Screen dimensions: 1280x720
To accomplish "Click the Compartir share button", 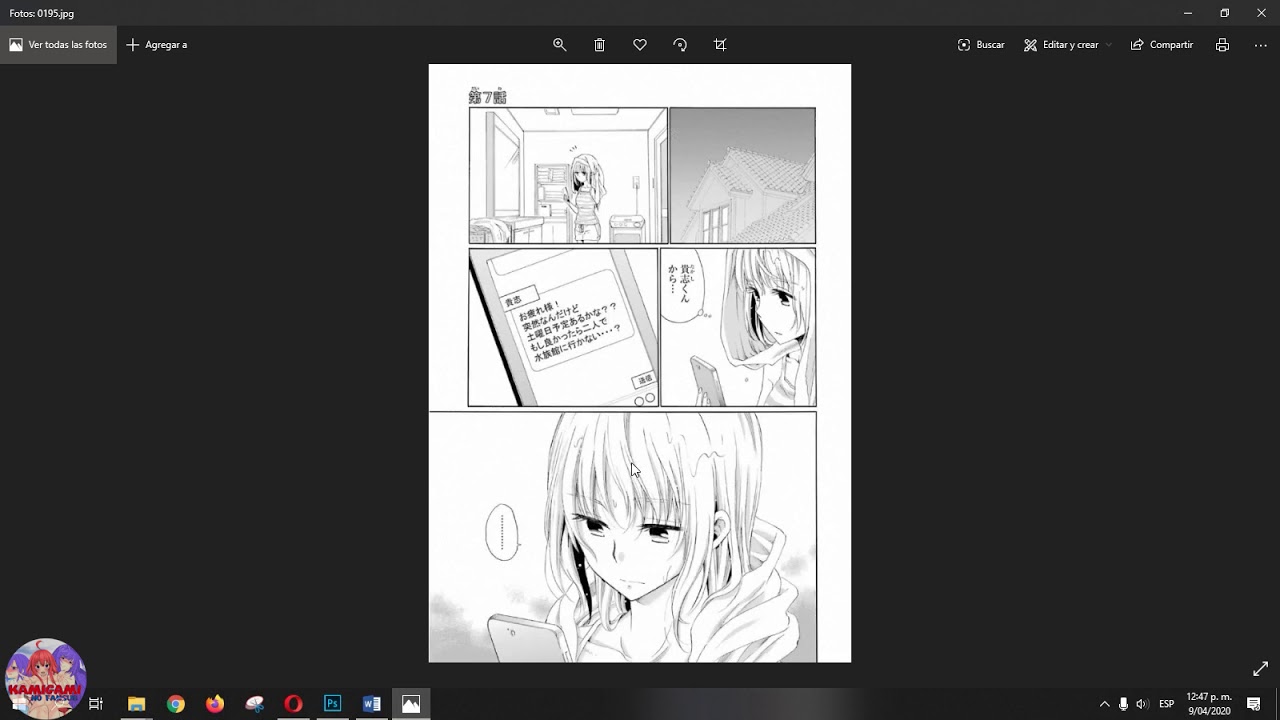I will point(1162,45).
